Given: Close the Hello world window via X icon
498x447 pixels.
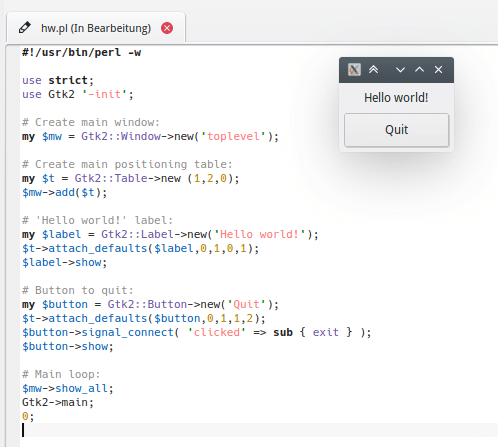Looking at the screenshot, I should tap(438, 70).
